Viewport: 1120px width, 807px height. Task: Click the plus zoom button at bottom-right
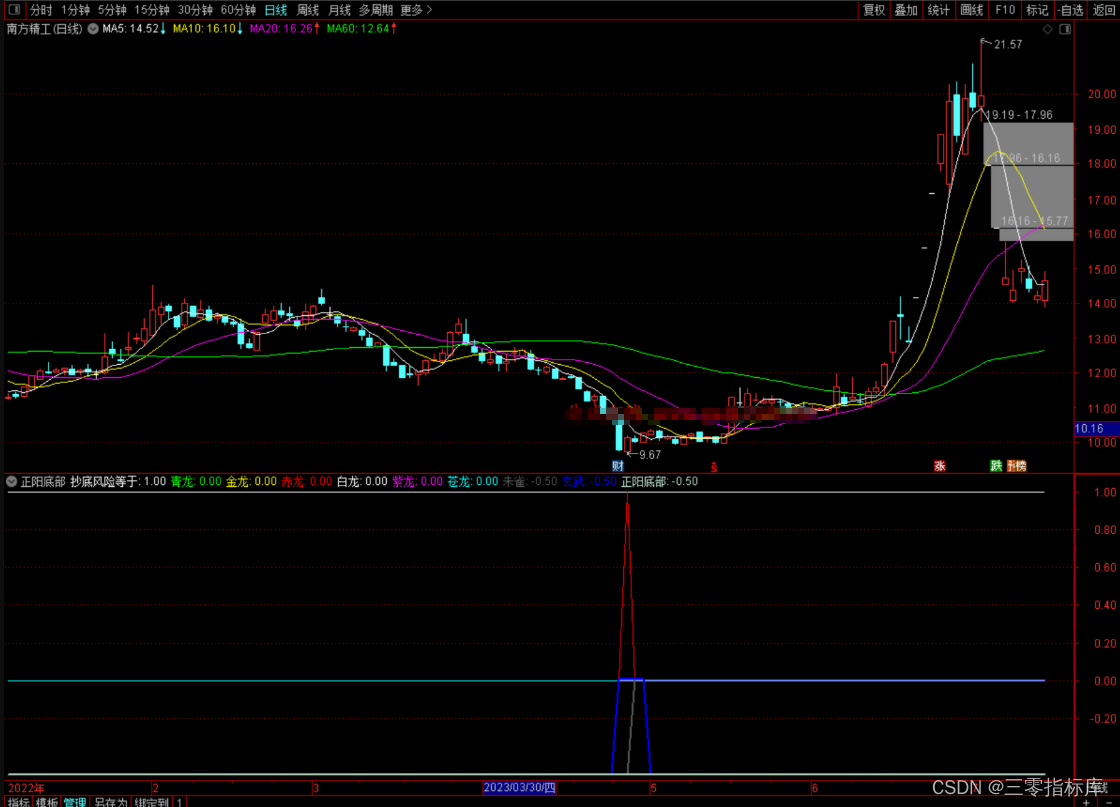1086,802
